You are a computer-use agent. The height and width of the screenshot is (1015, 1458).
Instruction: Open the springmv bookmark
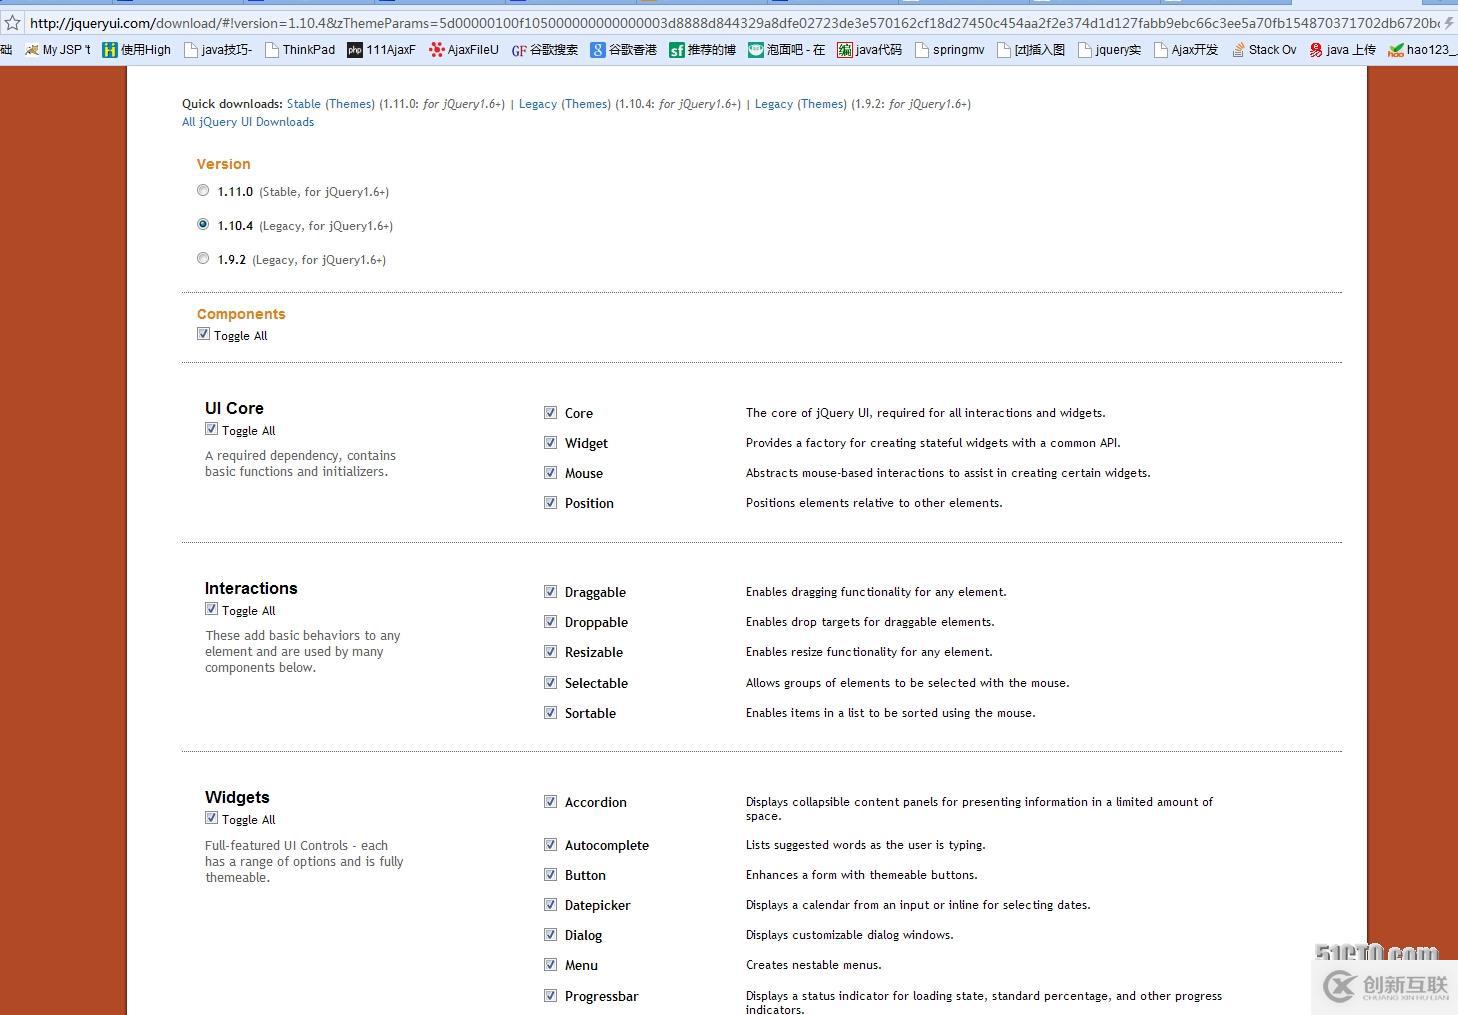[x=949, y=50]
